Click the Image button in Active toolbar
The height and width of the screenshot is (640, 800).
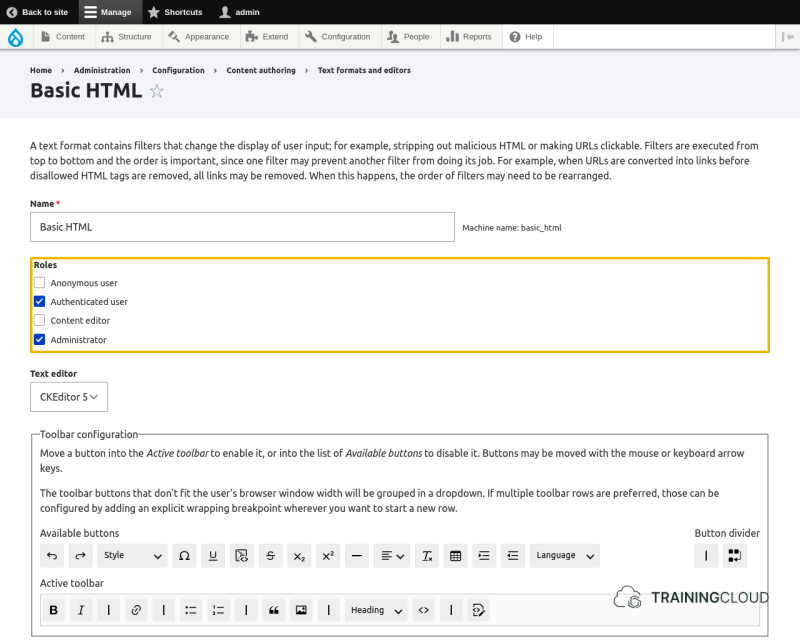(302, 610)
